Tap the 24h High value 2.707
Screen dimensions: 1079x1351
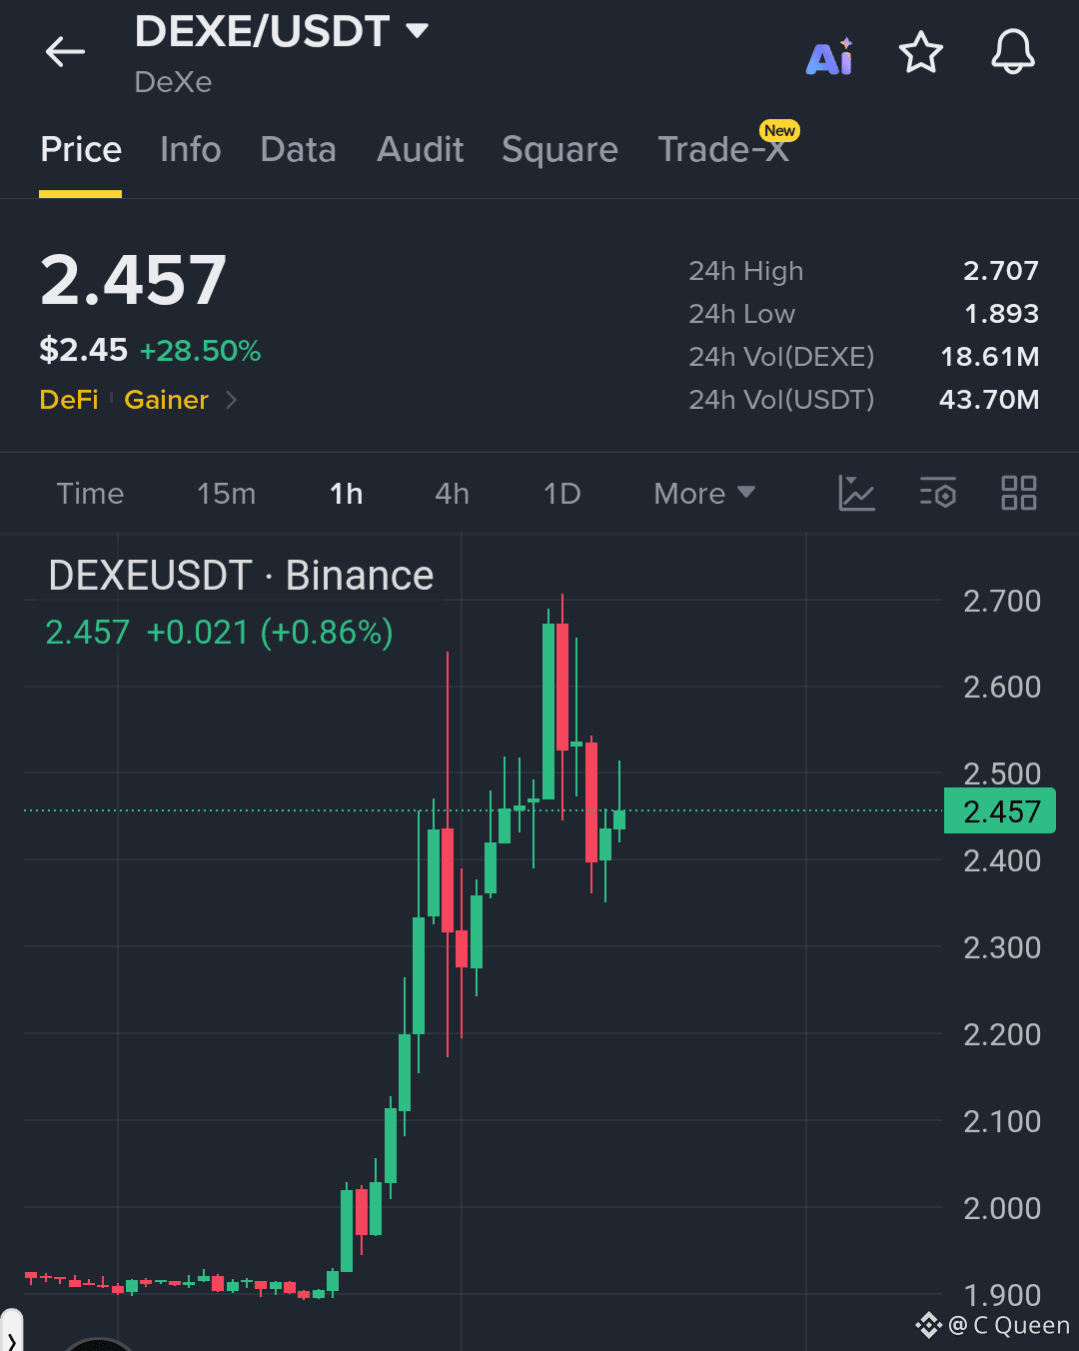[x=1001, y=271]
